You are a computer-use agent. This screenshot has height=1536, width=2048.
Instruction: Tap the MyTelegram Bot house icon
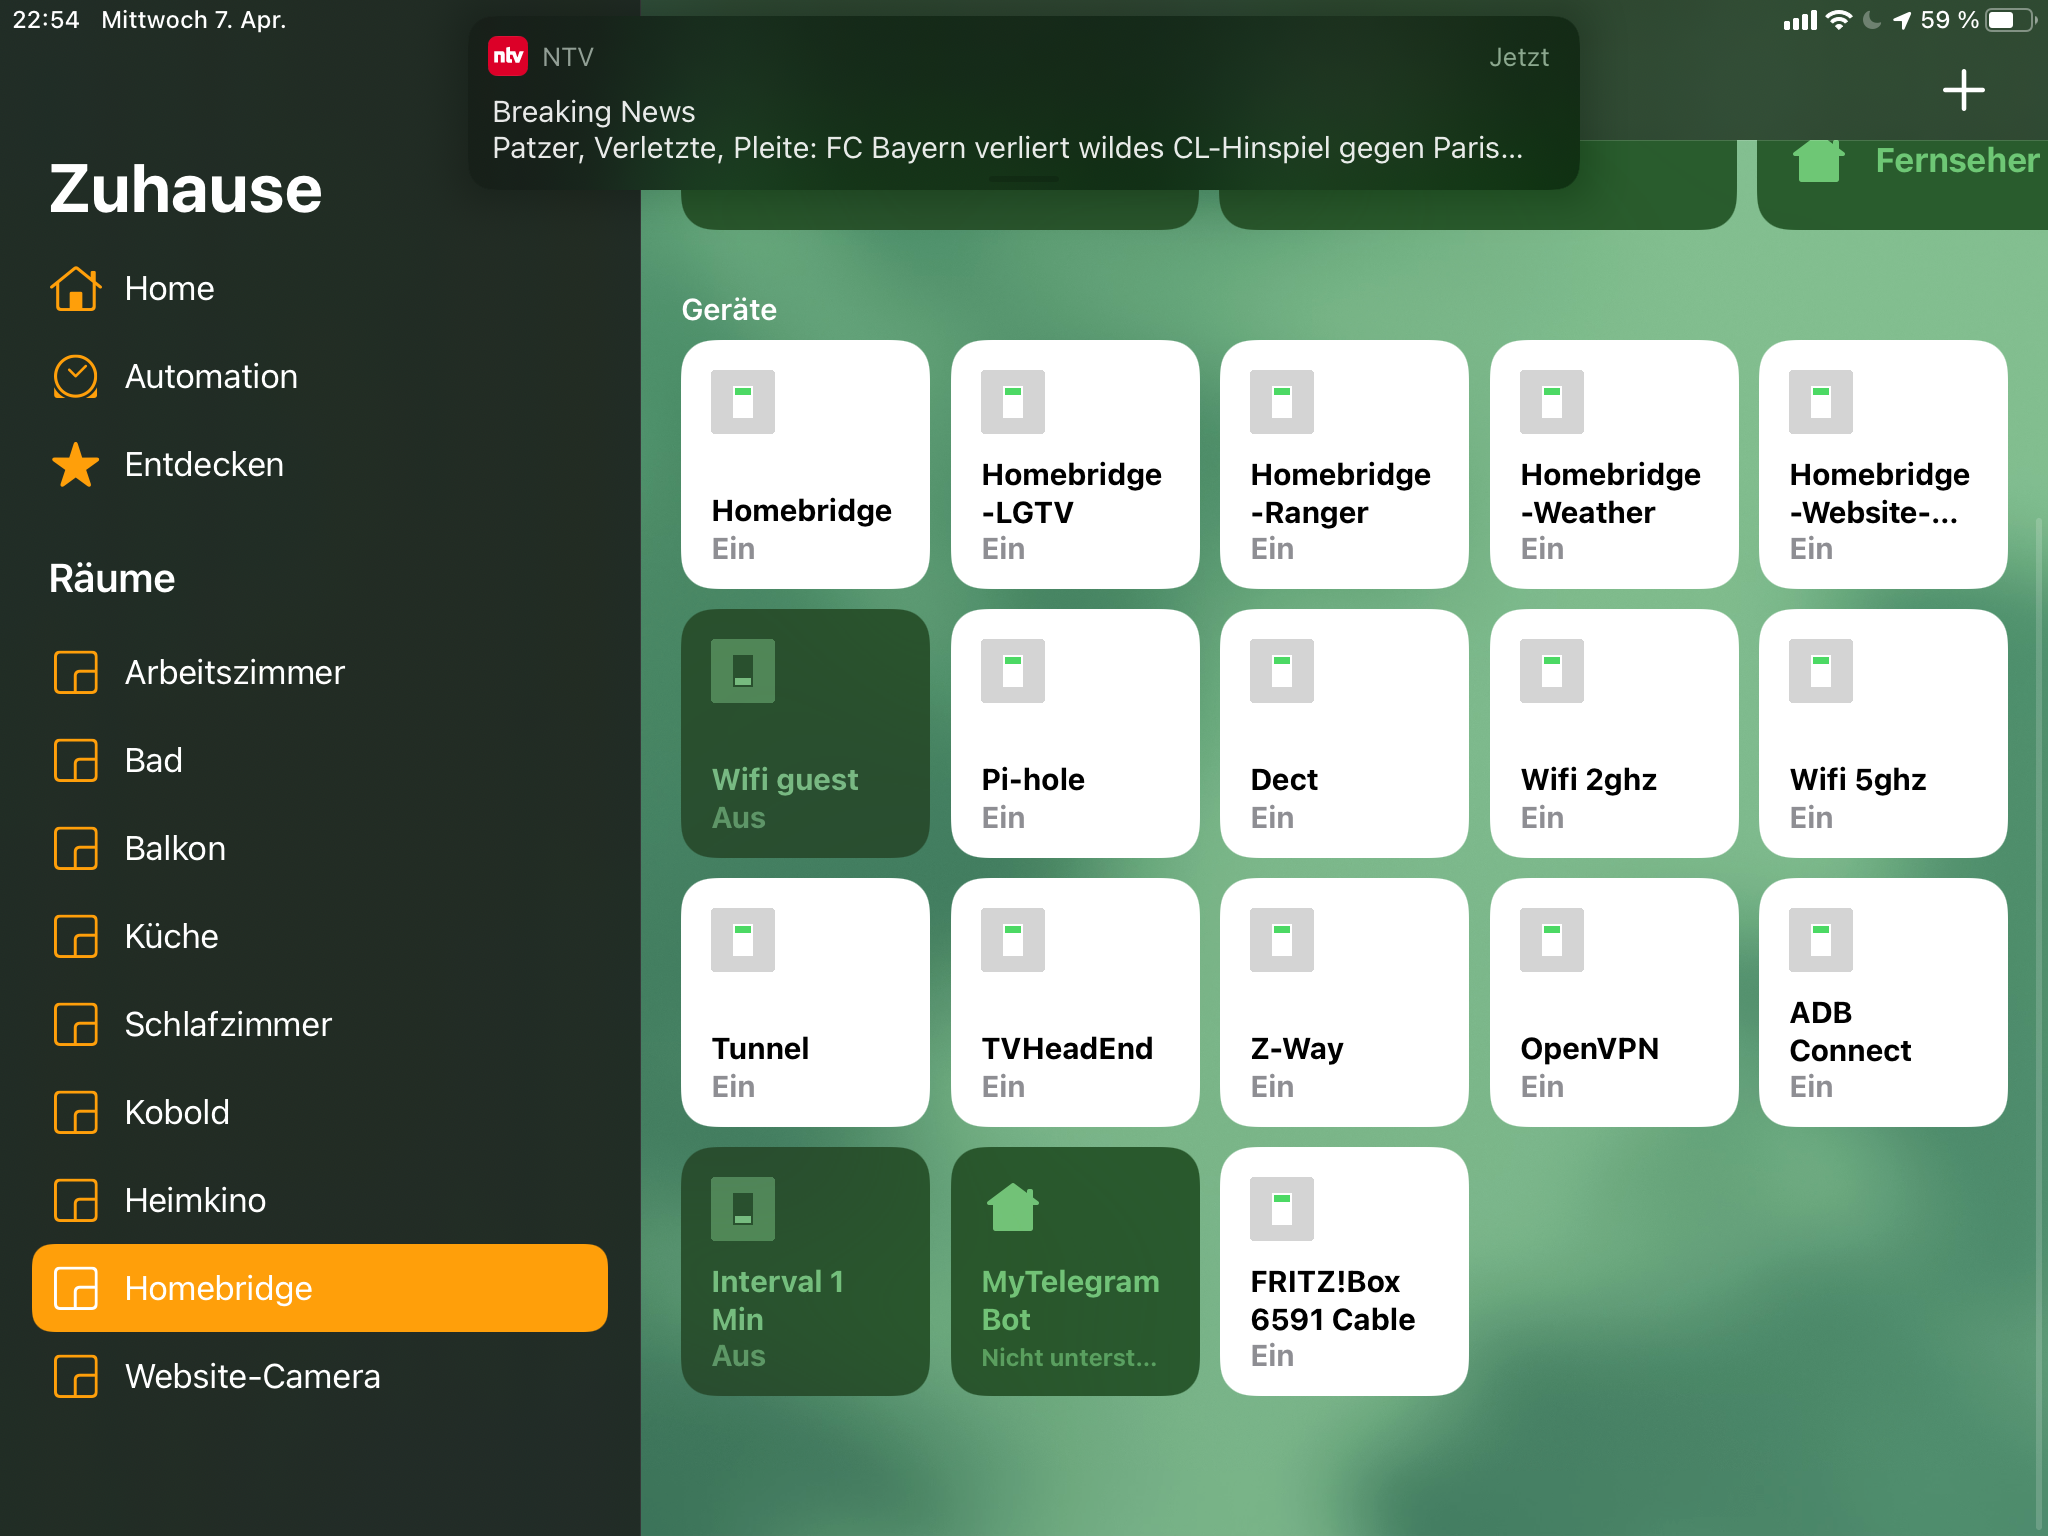pos(1012,1208)
